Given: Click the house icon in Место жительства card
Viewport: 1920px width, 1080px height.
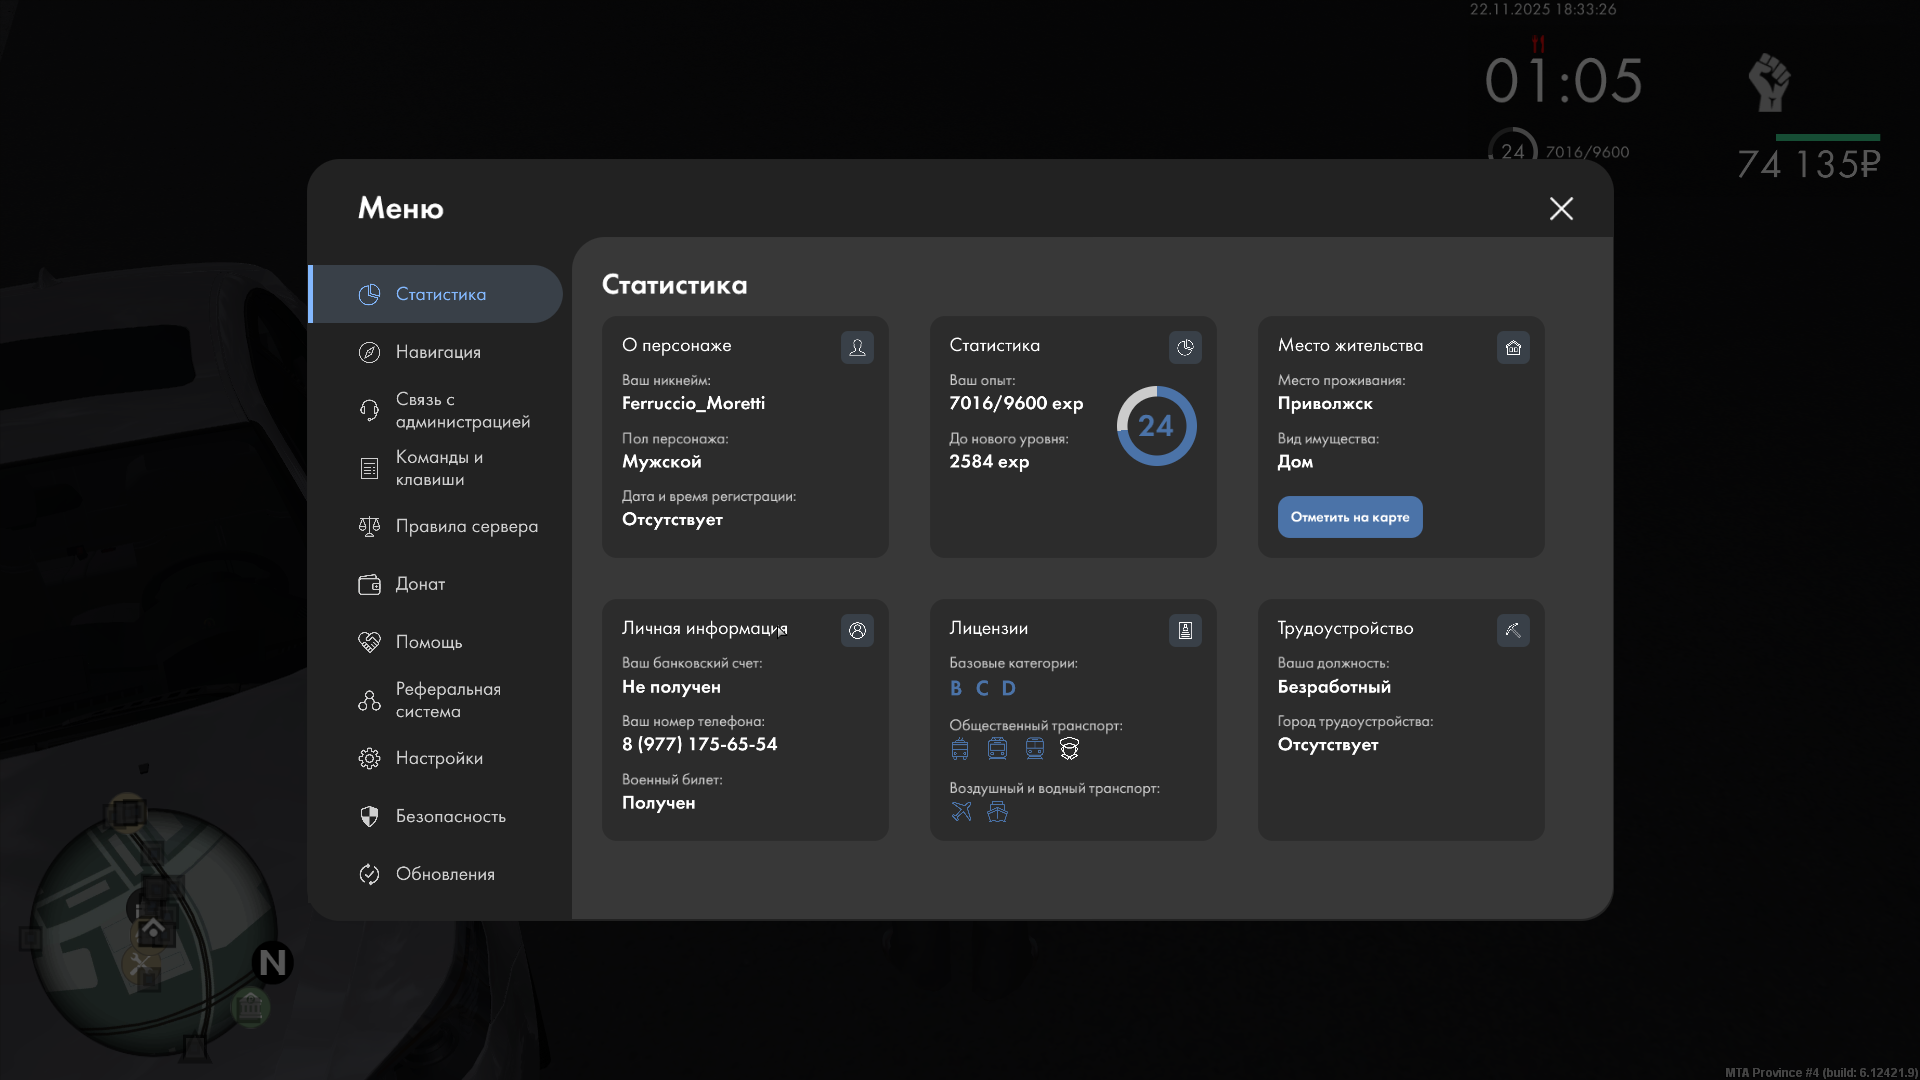Looking at the screenshot, I should 1513,347.
